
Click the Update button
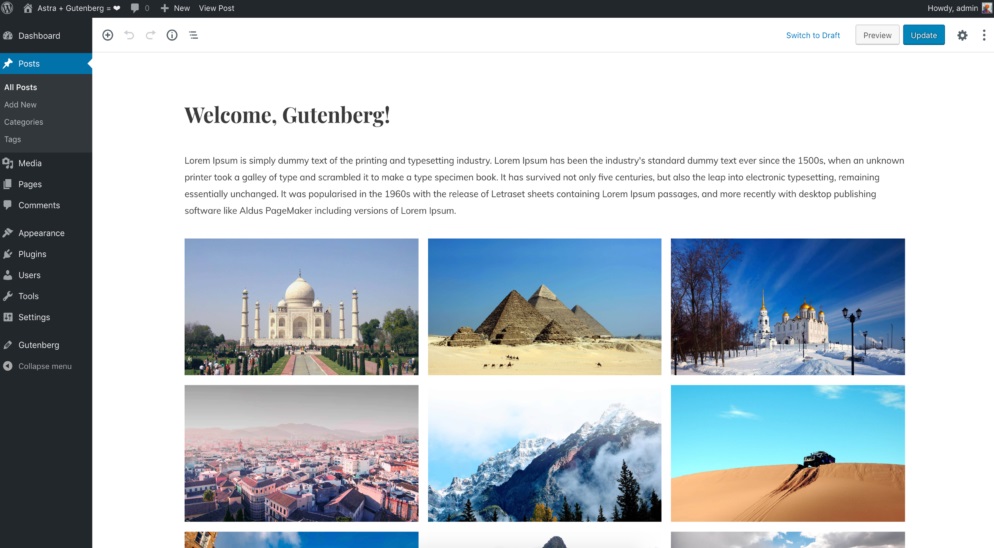(924, 35)
